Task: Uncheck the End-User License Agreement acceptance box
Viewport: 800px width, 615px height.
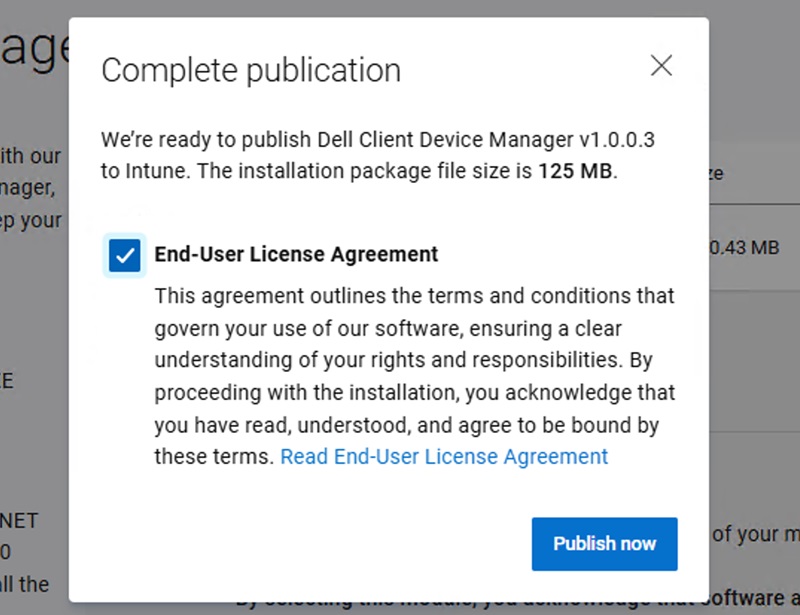Action: click(124, 256)
